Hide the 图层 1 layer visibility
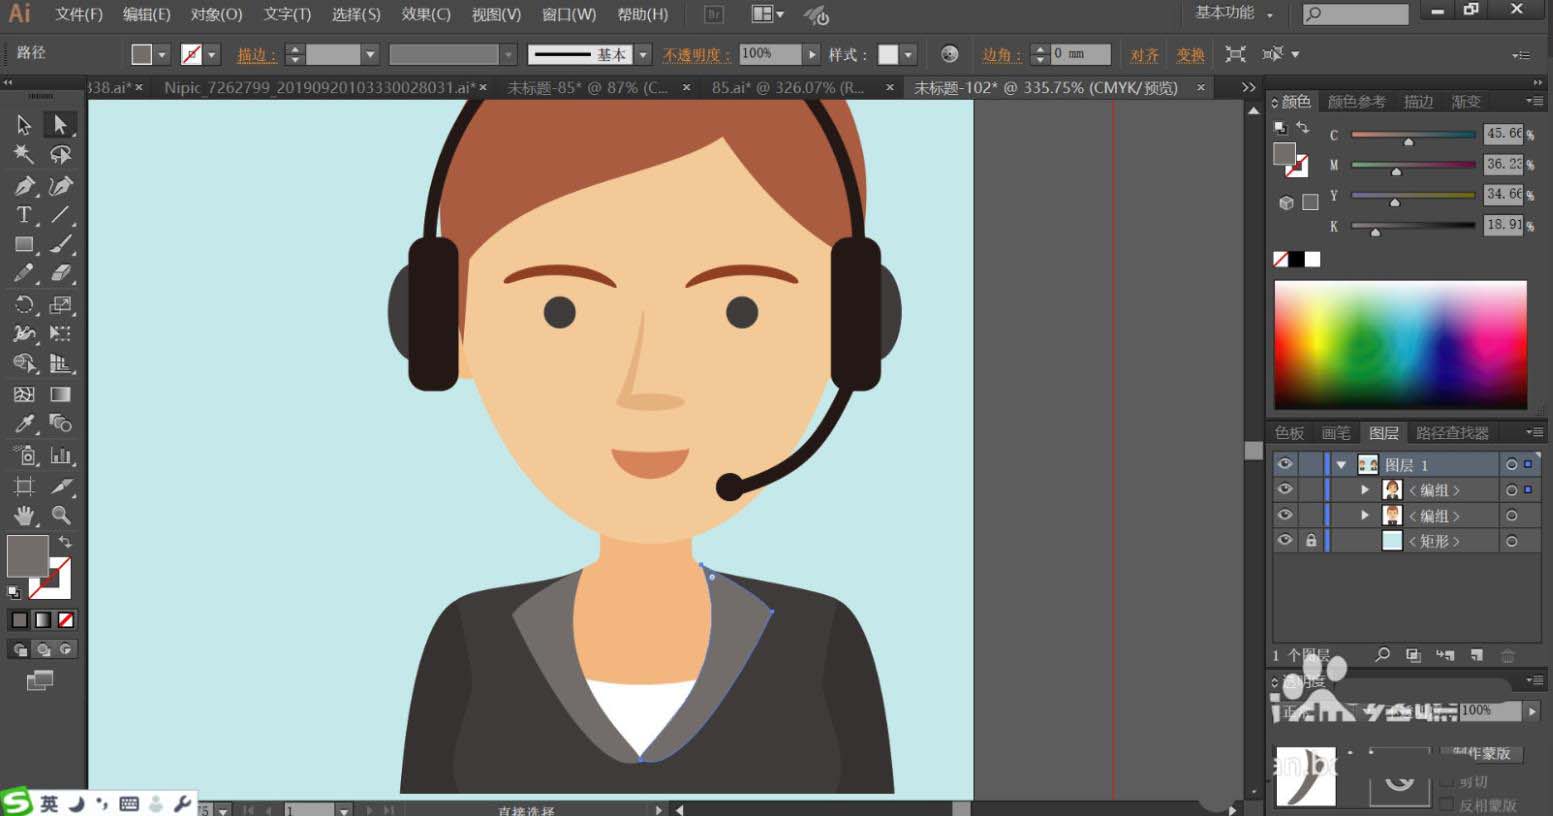1553x816 pixels. point(1285,464)
